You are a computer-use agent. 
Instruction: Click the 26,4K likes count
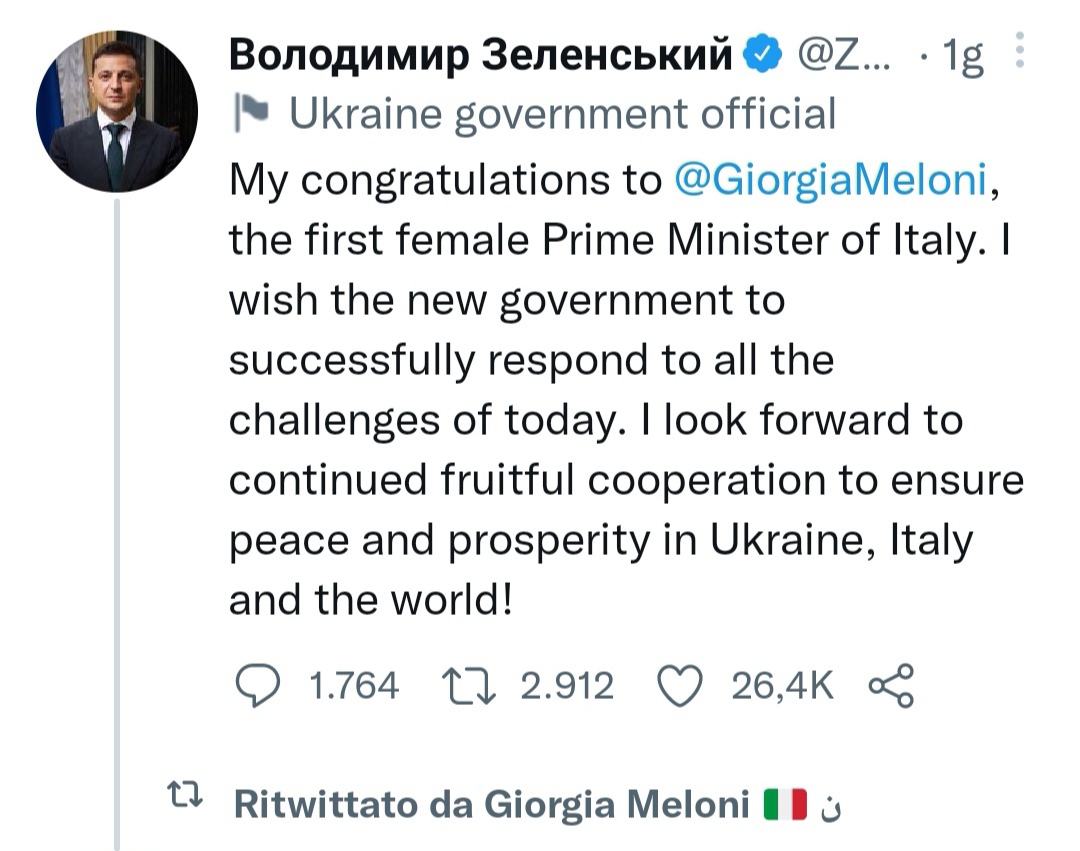(782, 686)
